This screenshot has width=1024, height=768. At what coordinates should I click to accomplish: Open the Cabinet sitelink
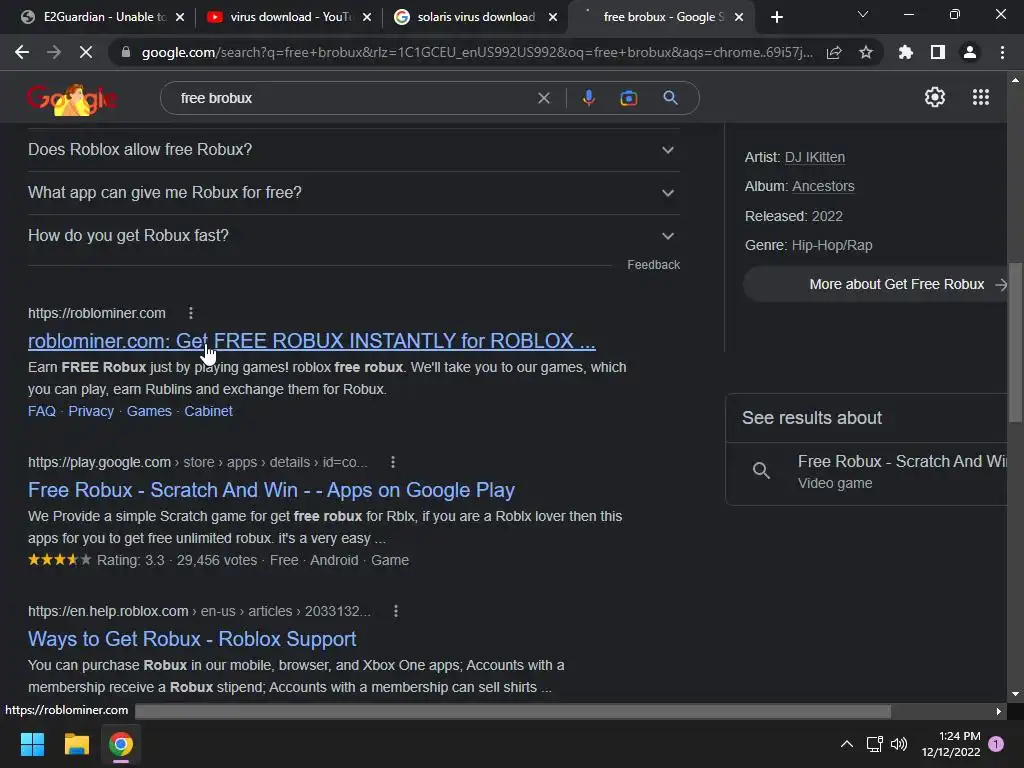click(x=208, y=411)
